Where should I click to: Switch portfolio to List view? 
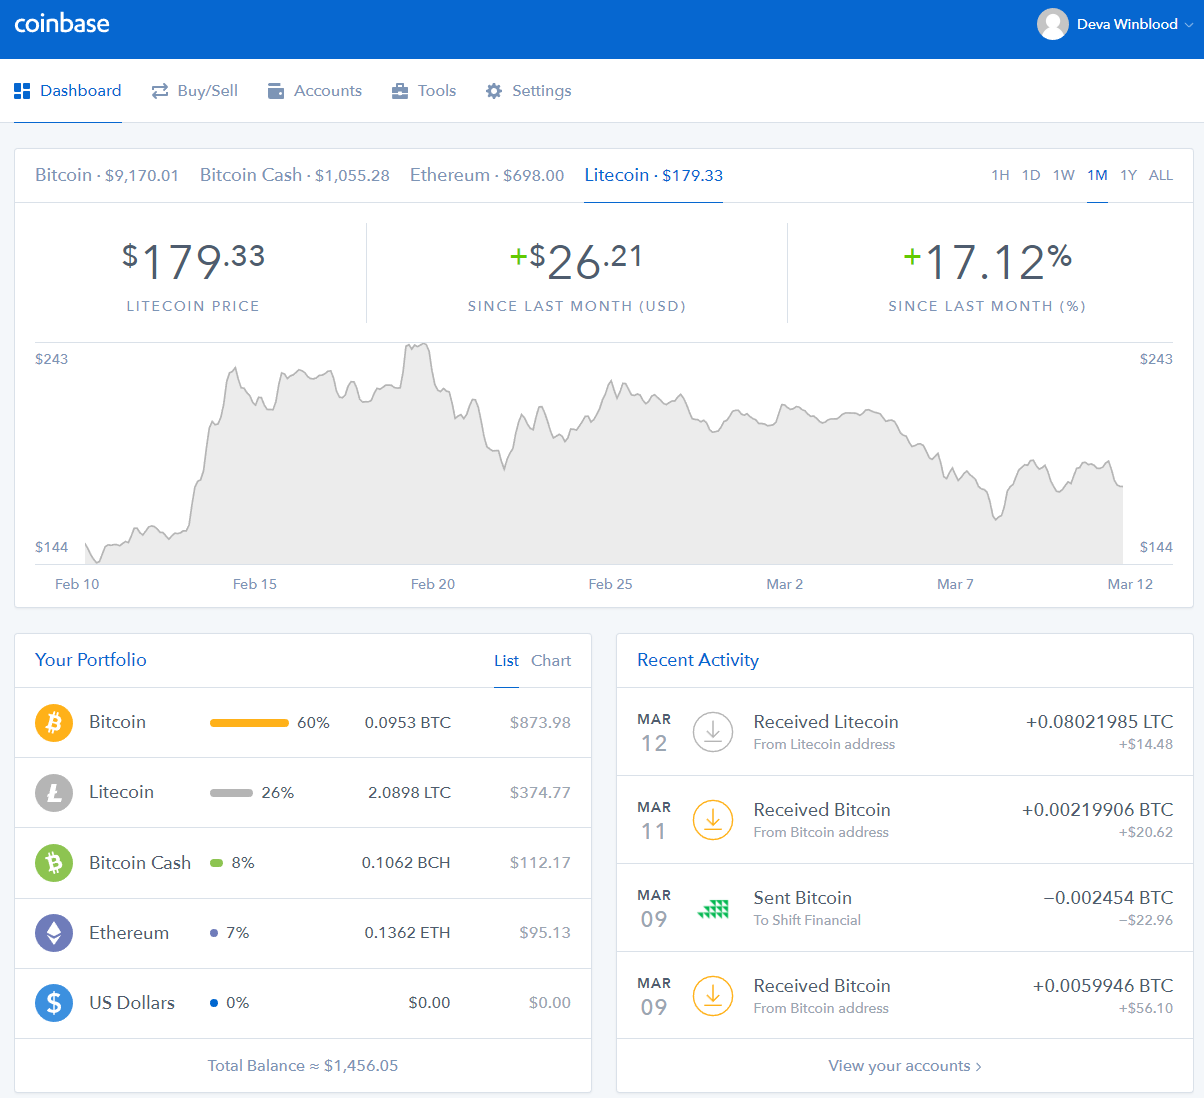[x=506, y=661]
